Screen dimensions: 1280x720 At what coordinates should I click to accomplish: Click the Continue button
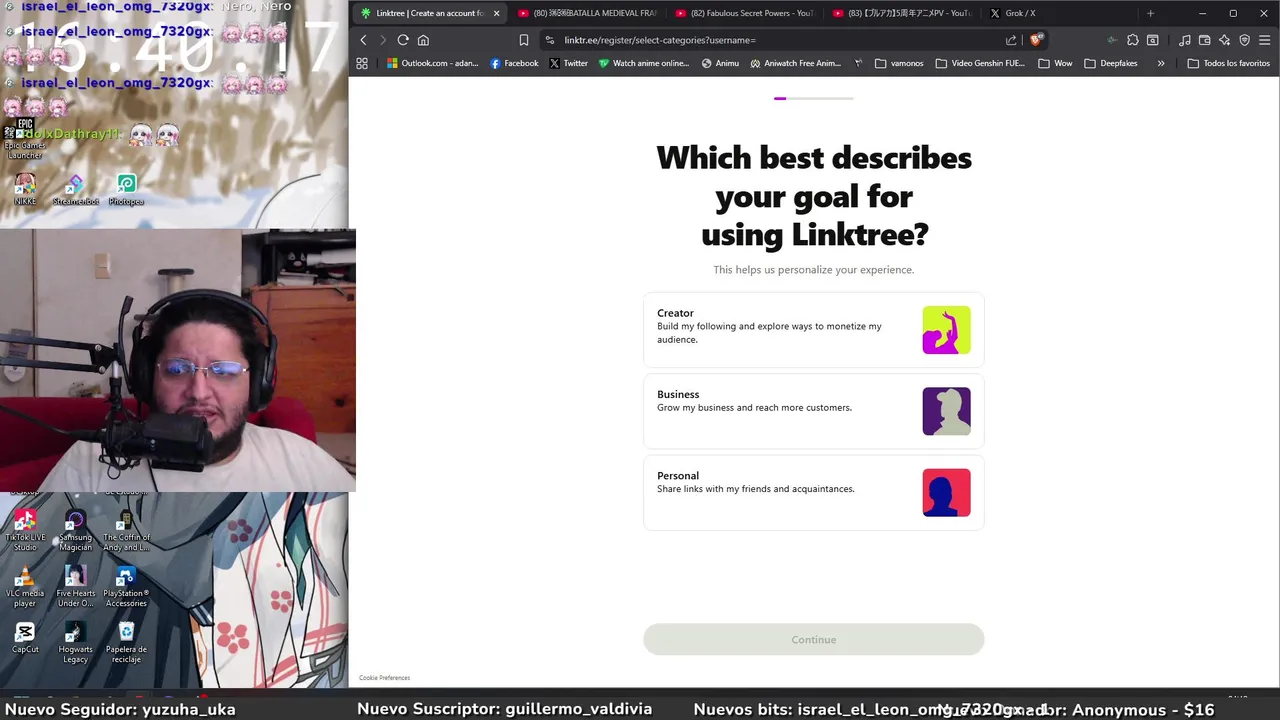[x=813, y=639]
